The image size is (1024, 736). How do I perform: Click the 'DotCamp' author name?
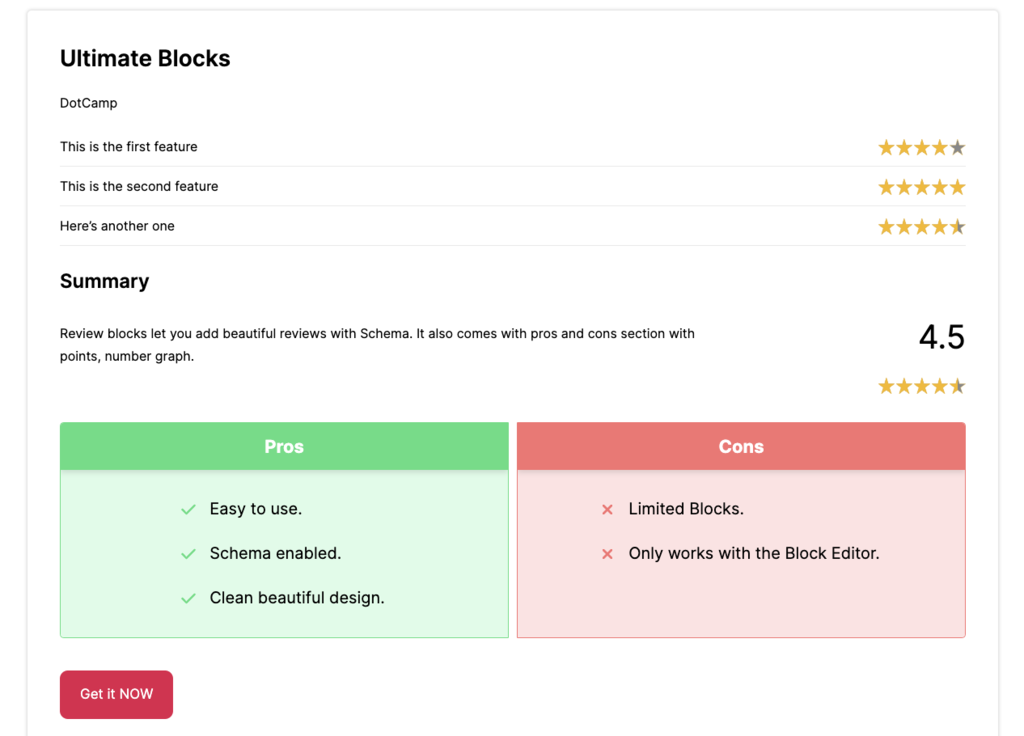[88, 103]
